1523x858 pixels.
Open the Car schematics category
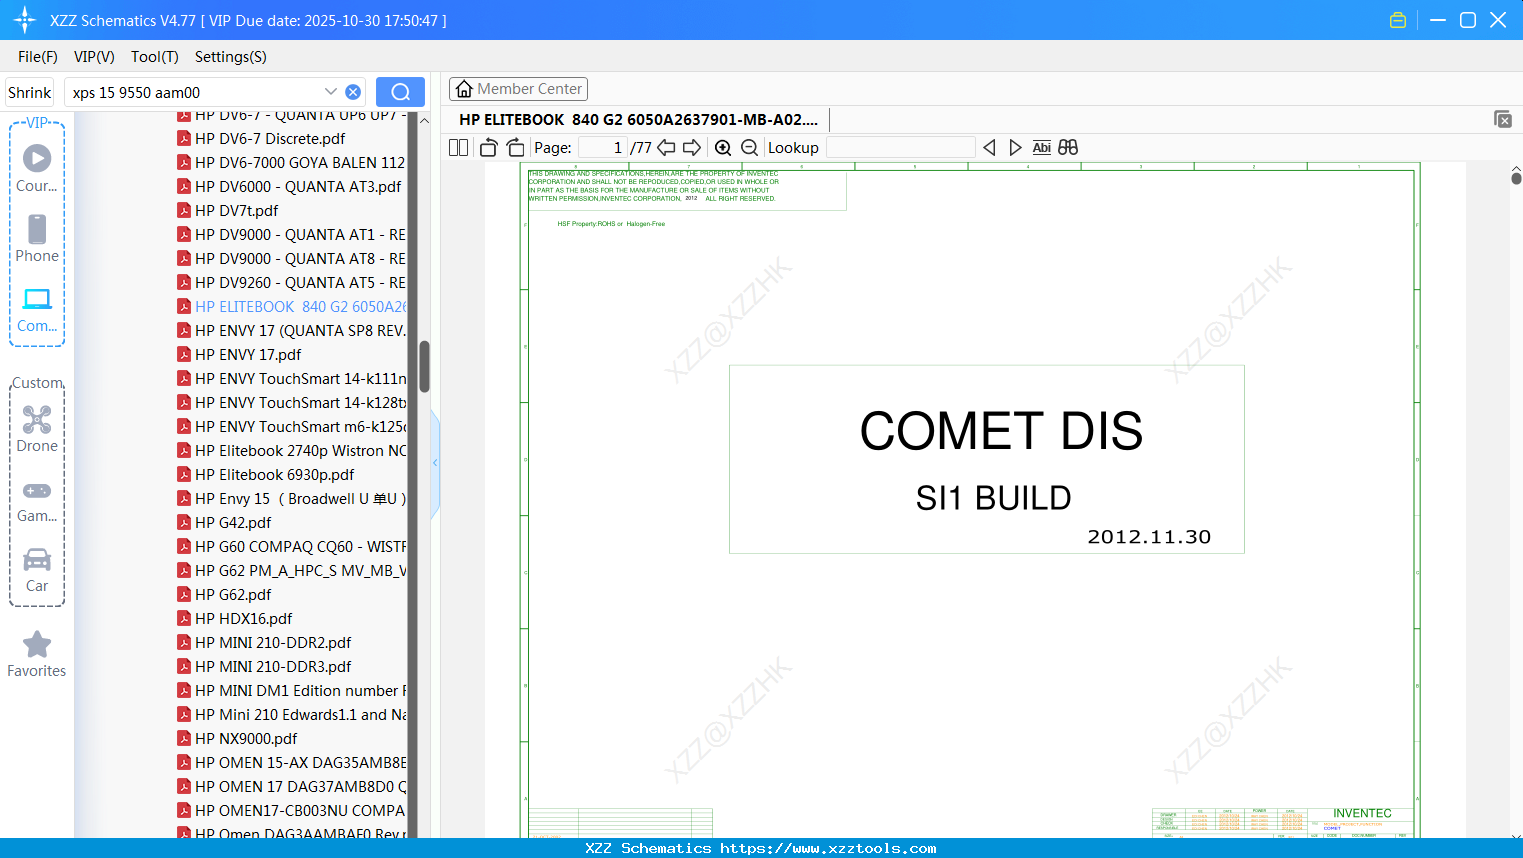tap(37, 570)
